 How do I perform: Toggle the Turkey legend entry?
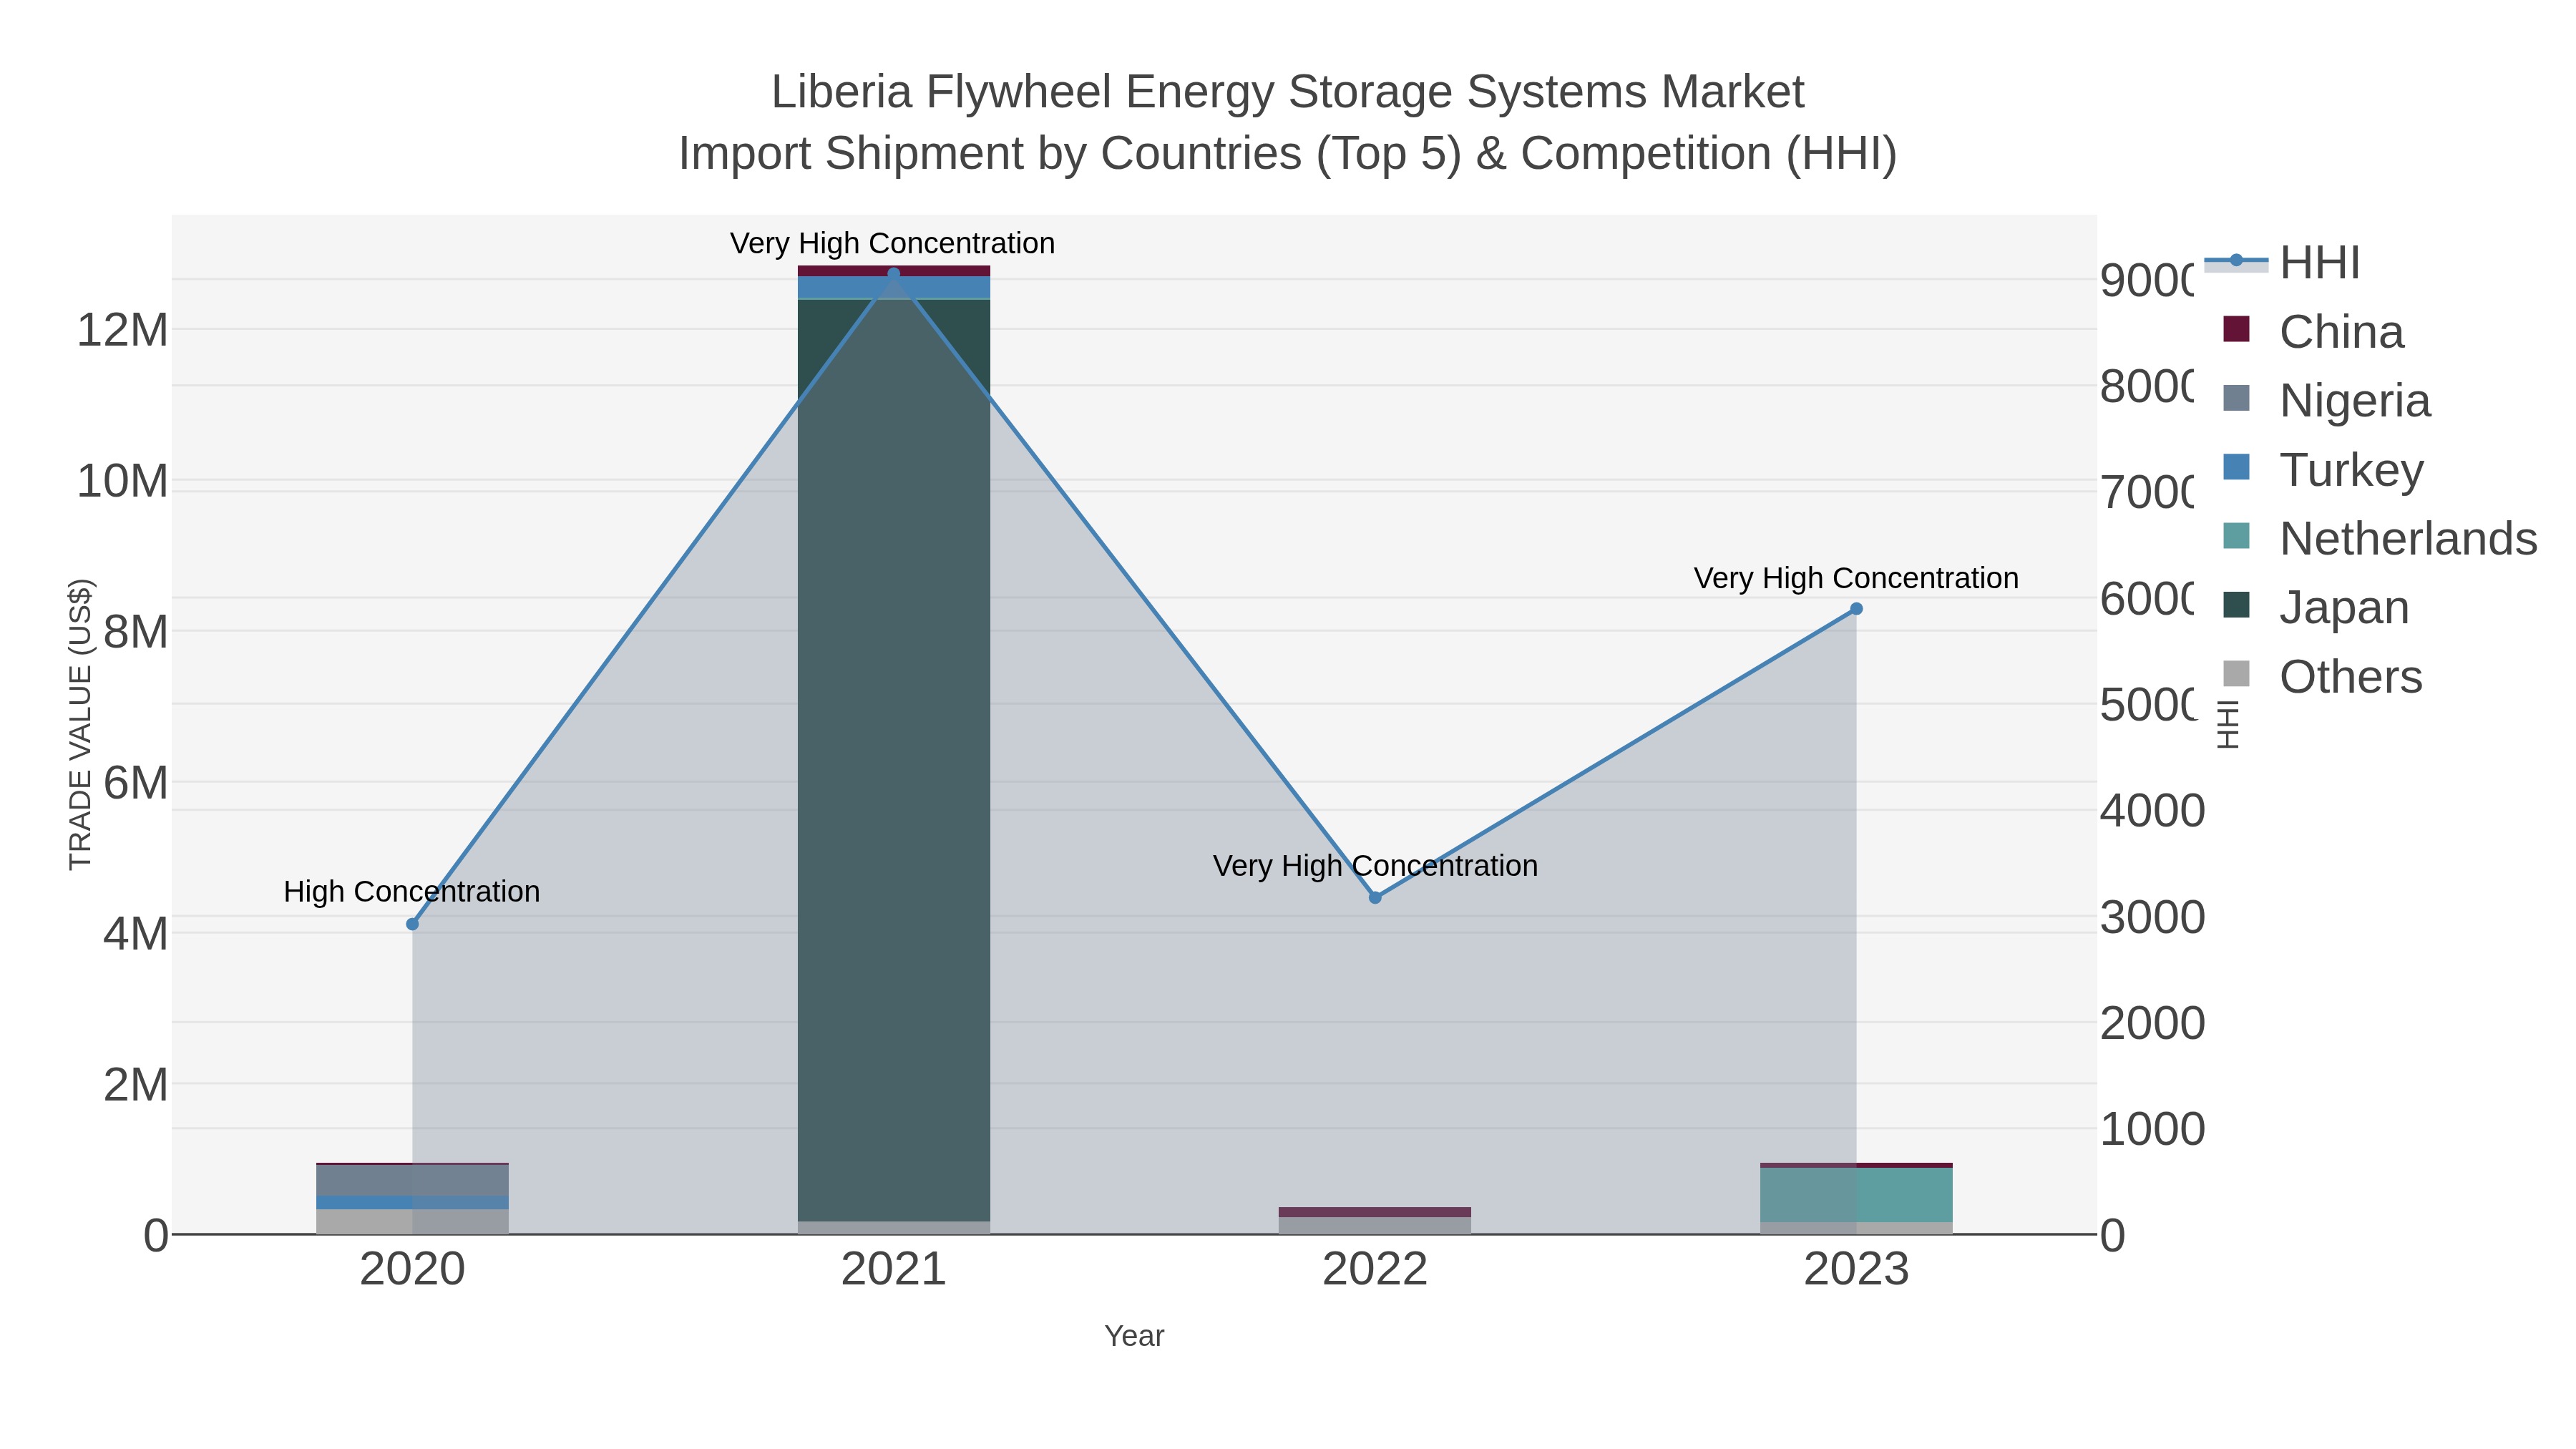click(2323, 469)
